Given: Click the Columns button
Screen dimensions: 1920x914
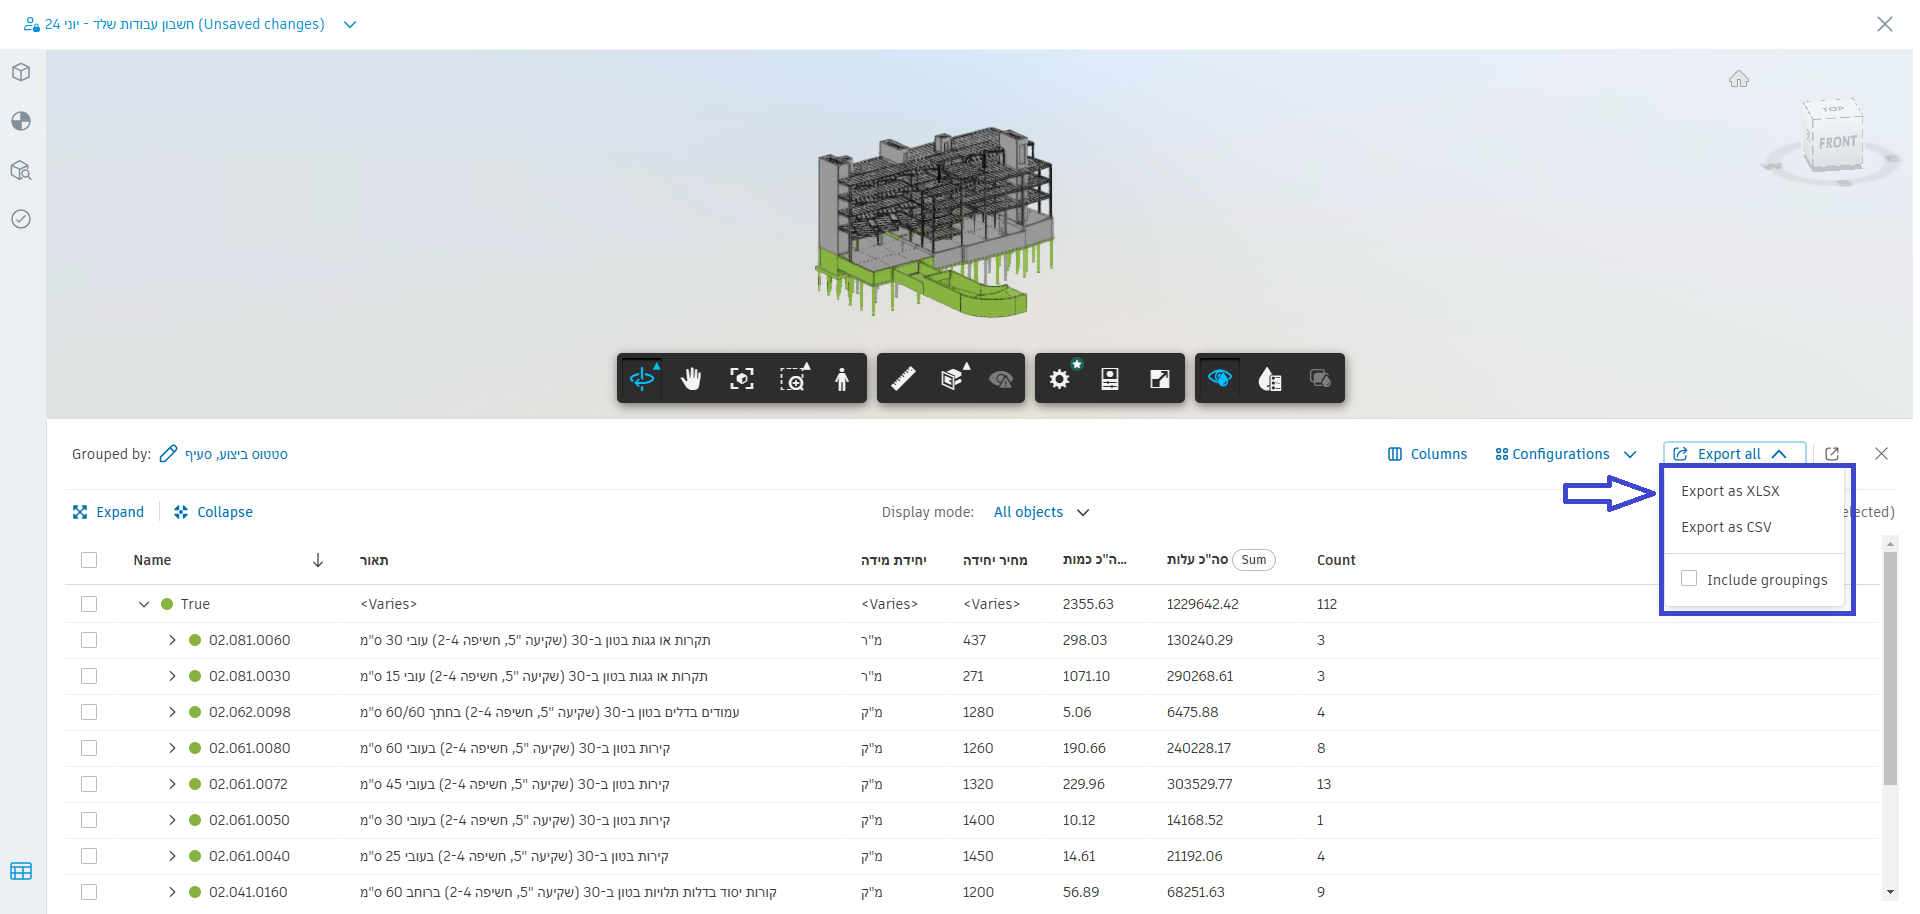Looking at the screenshot, I should tap(1427, 454).
